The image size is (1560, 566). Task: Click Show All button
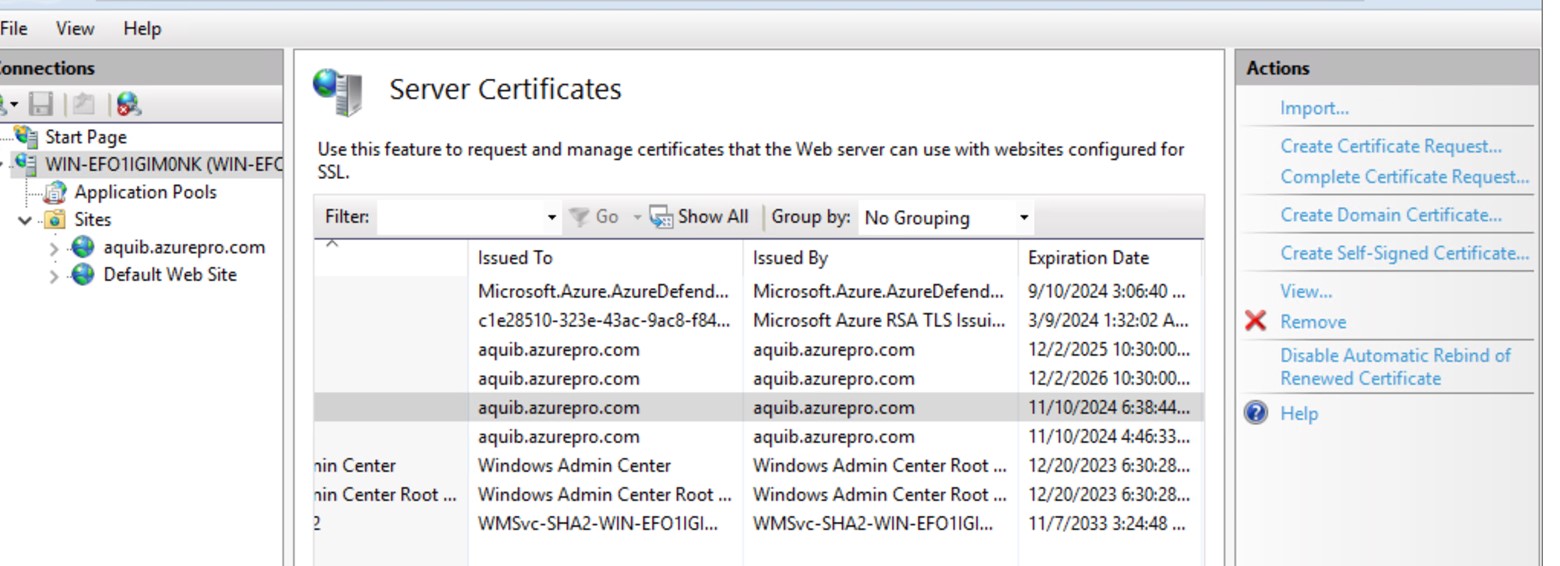tap(698, 217)
